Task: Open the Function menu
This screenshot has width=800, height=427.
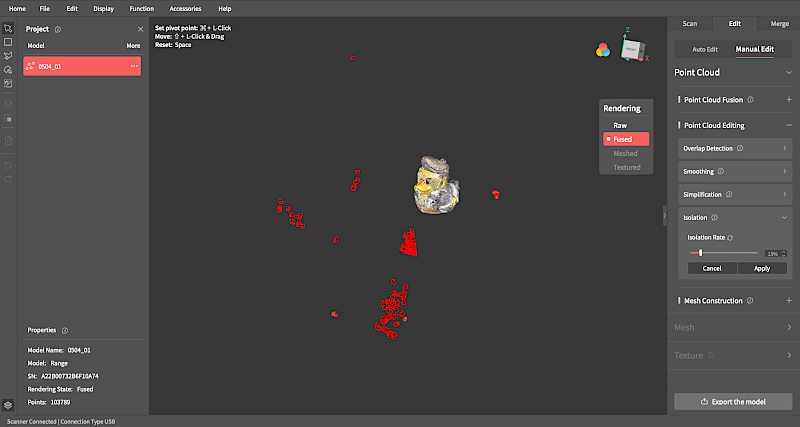Action: click(142, 9)
